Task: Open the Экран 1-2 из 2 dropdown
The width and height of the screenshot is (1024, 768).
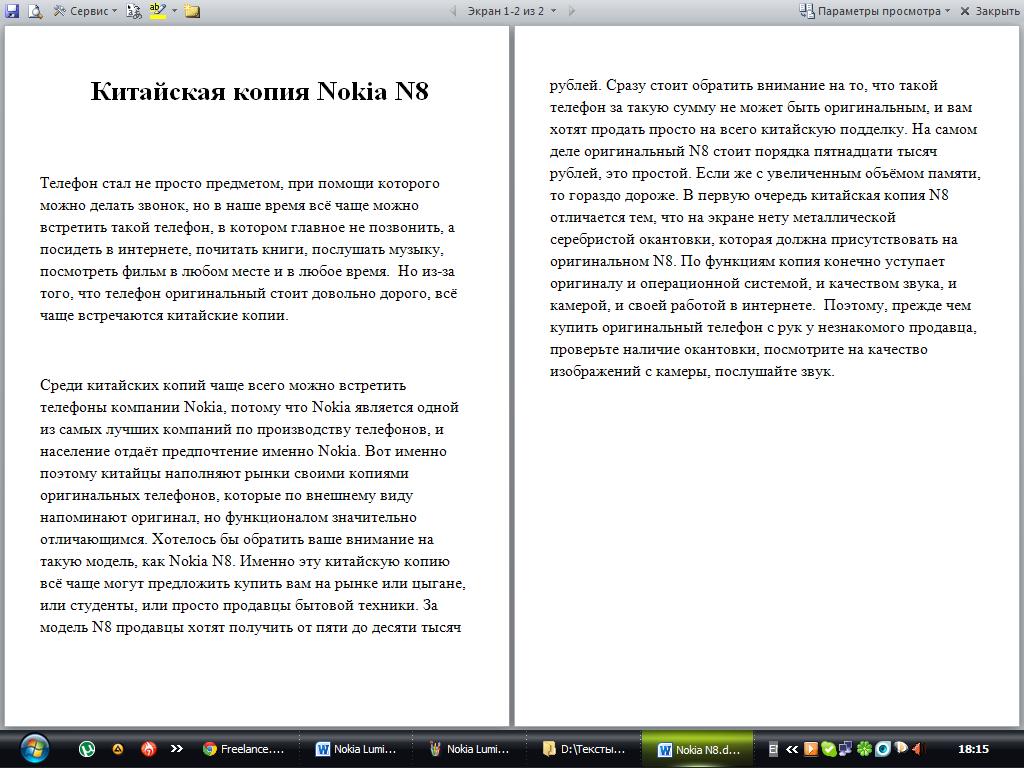Action: point(511,10)
